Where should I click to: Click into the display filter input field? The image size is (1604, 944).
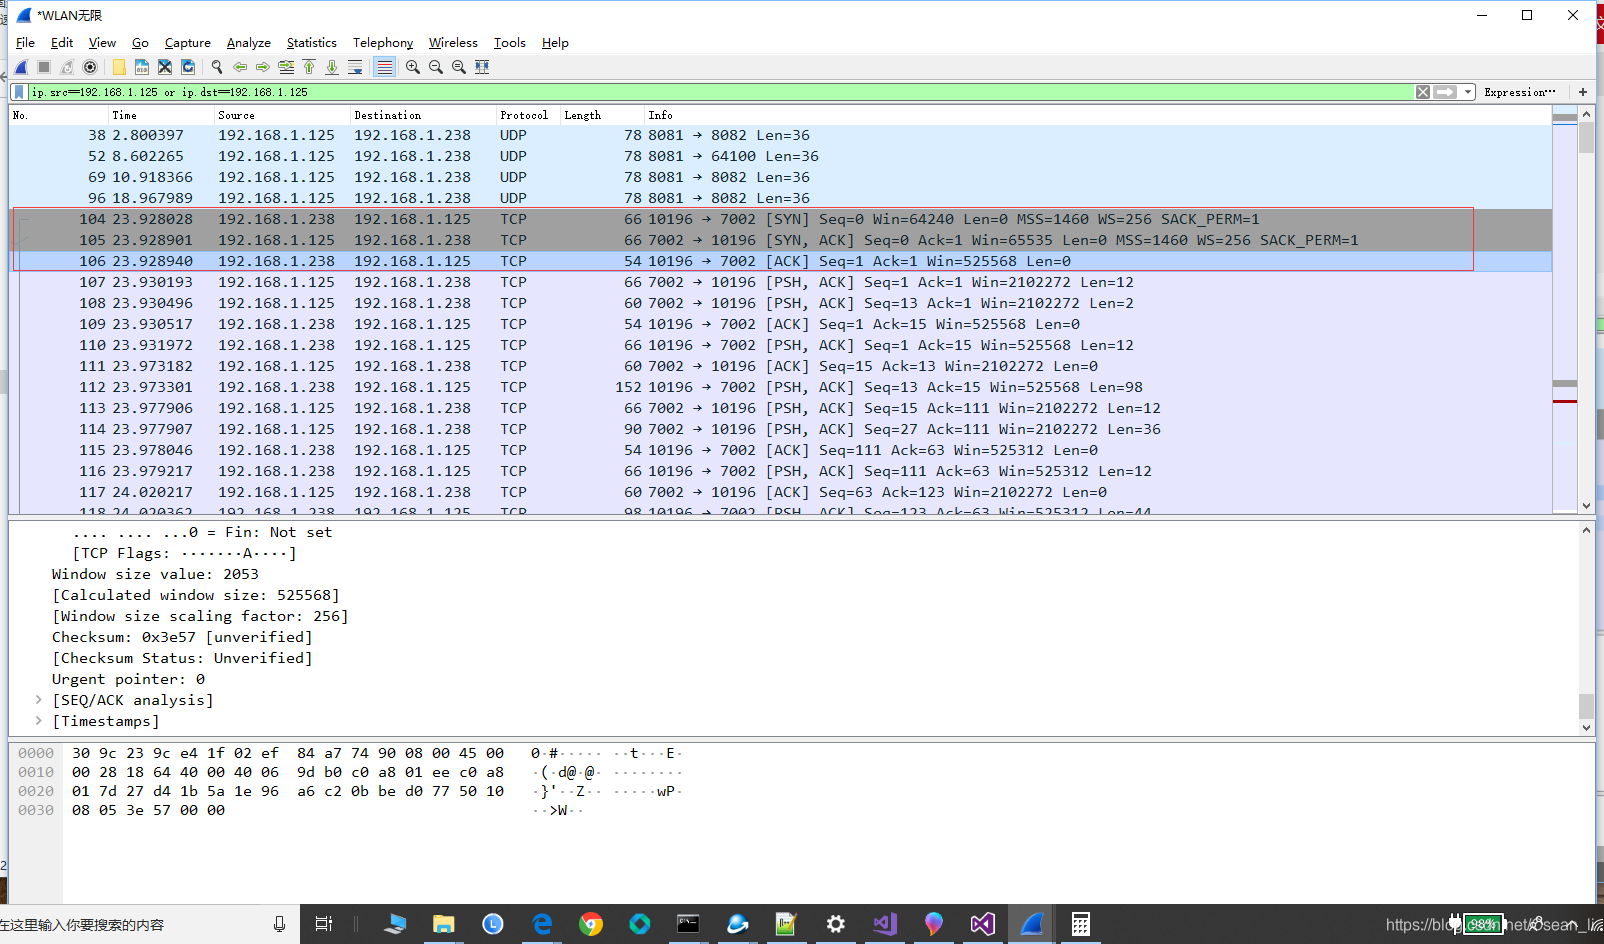(720, 92)
